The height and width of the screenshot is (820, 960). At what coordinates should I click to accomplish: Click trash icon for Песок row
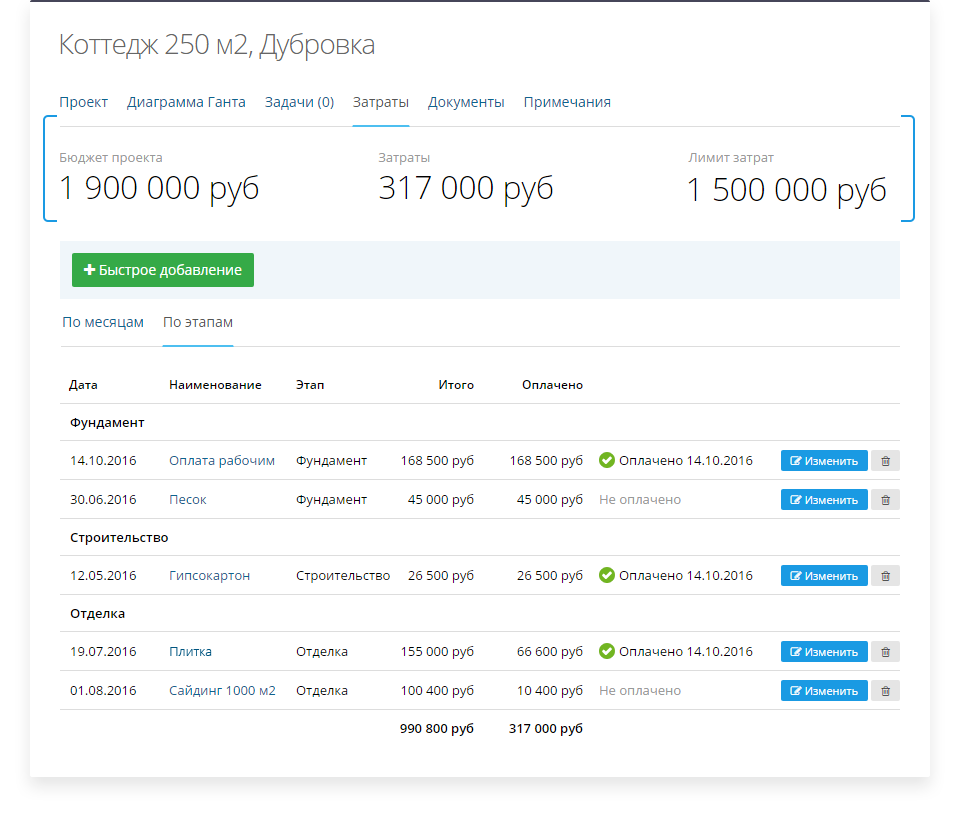[x=885, y=499]
